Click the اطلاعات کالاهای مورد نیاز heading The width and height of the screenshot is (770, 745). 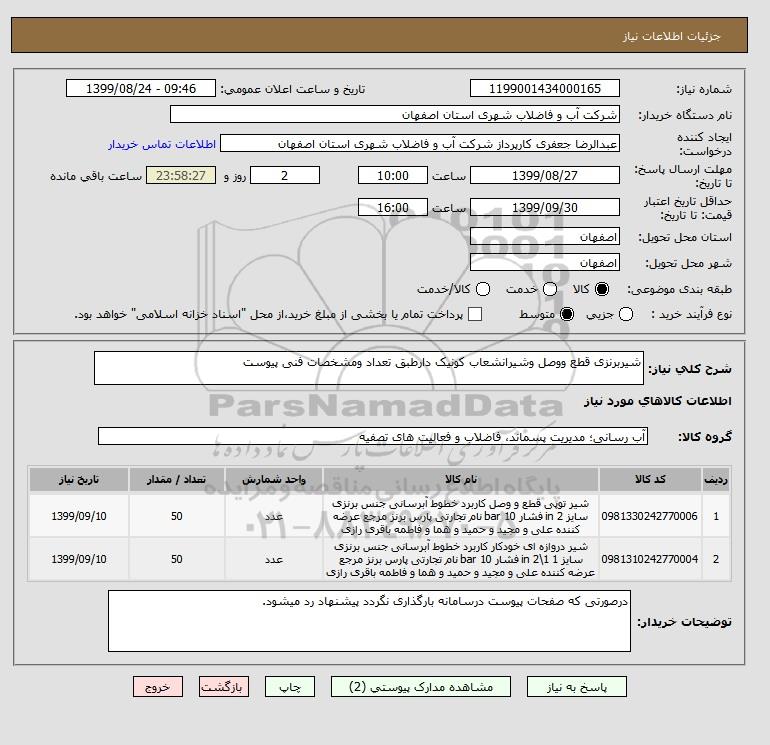point(658,401)
